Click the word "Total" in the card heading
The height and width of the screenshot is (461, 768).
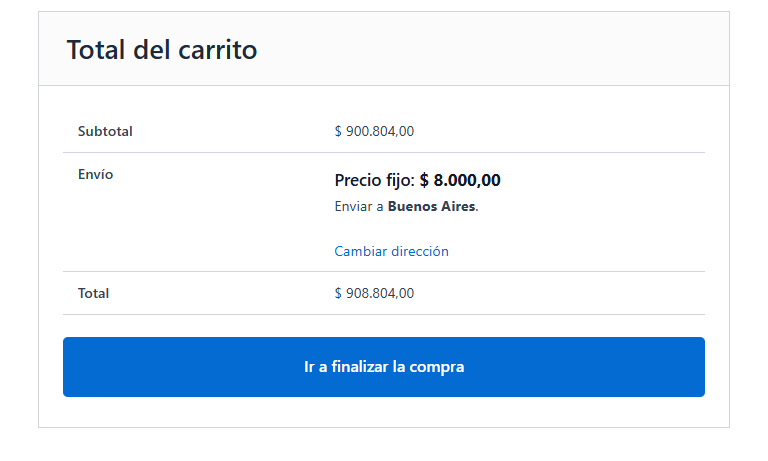(x=96, y=49)
